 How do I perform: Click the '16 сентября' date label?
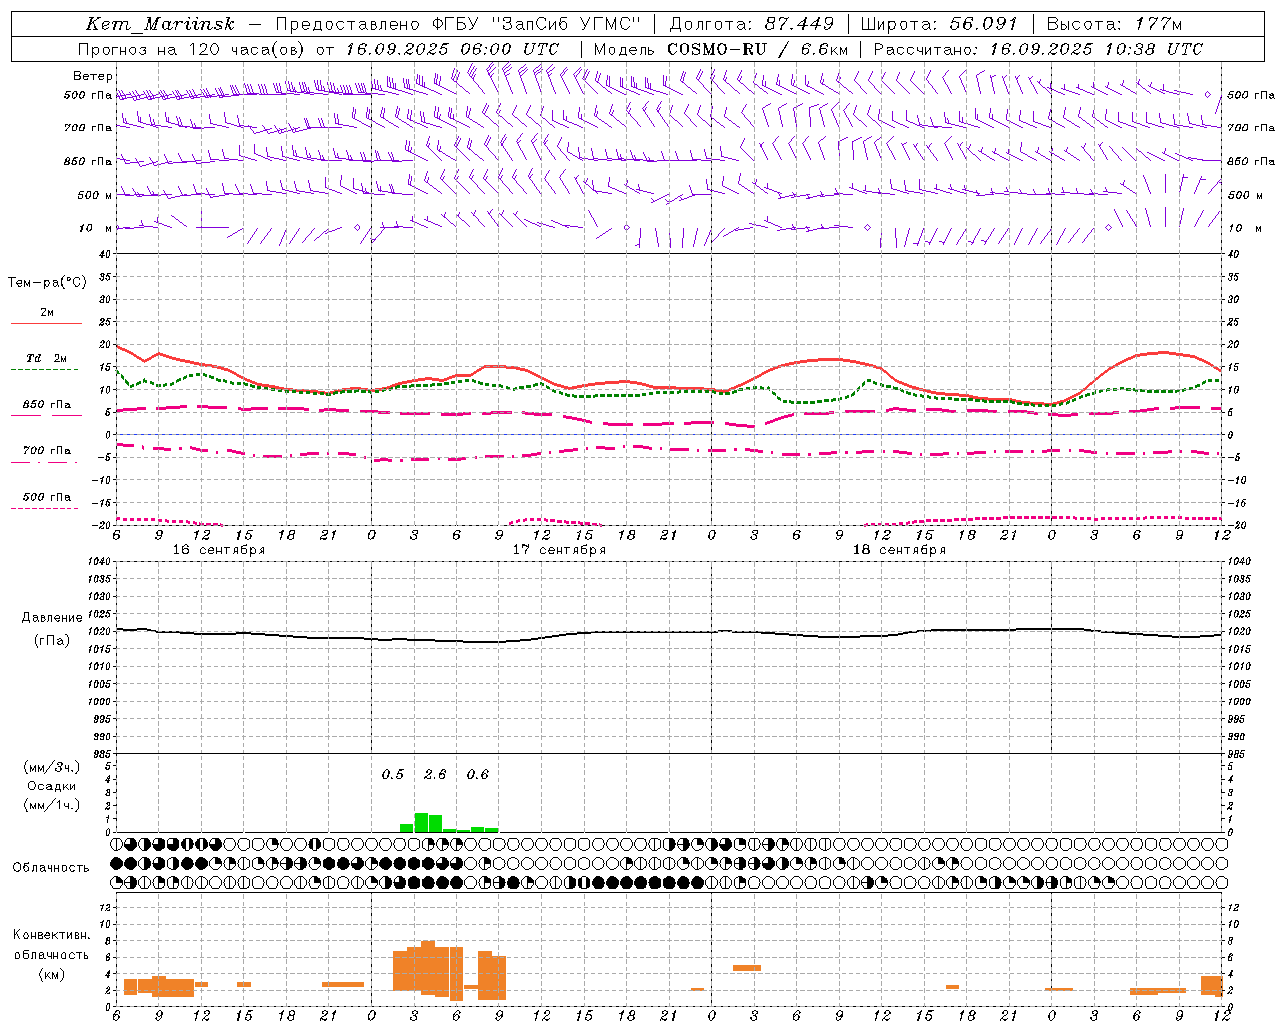tap(219, 550)
